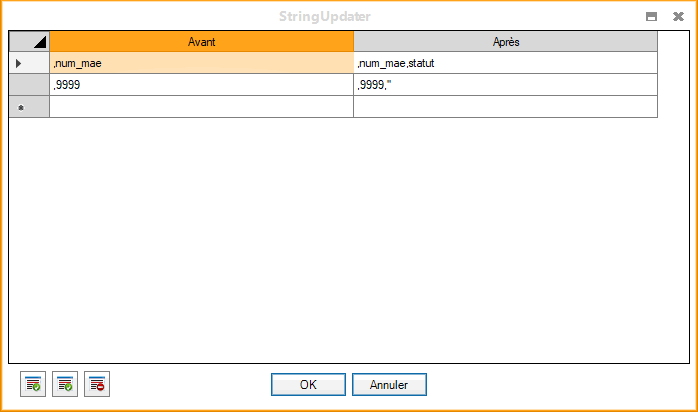
Task: Click the first list icon with green check
Action: tap(33, 384)
